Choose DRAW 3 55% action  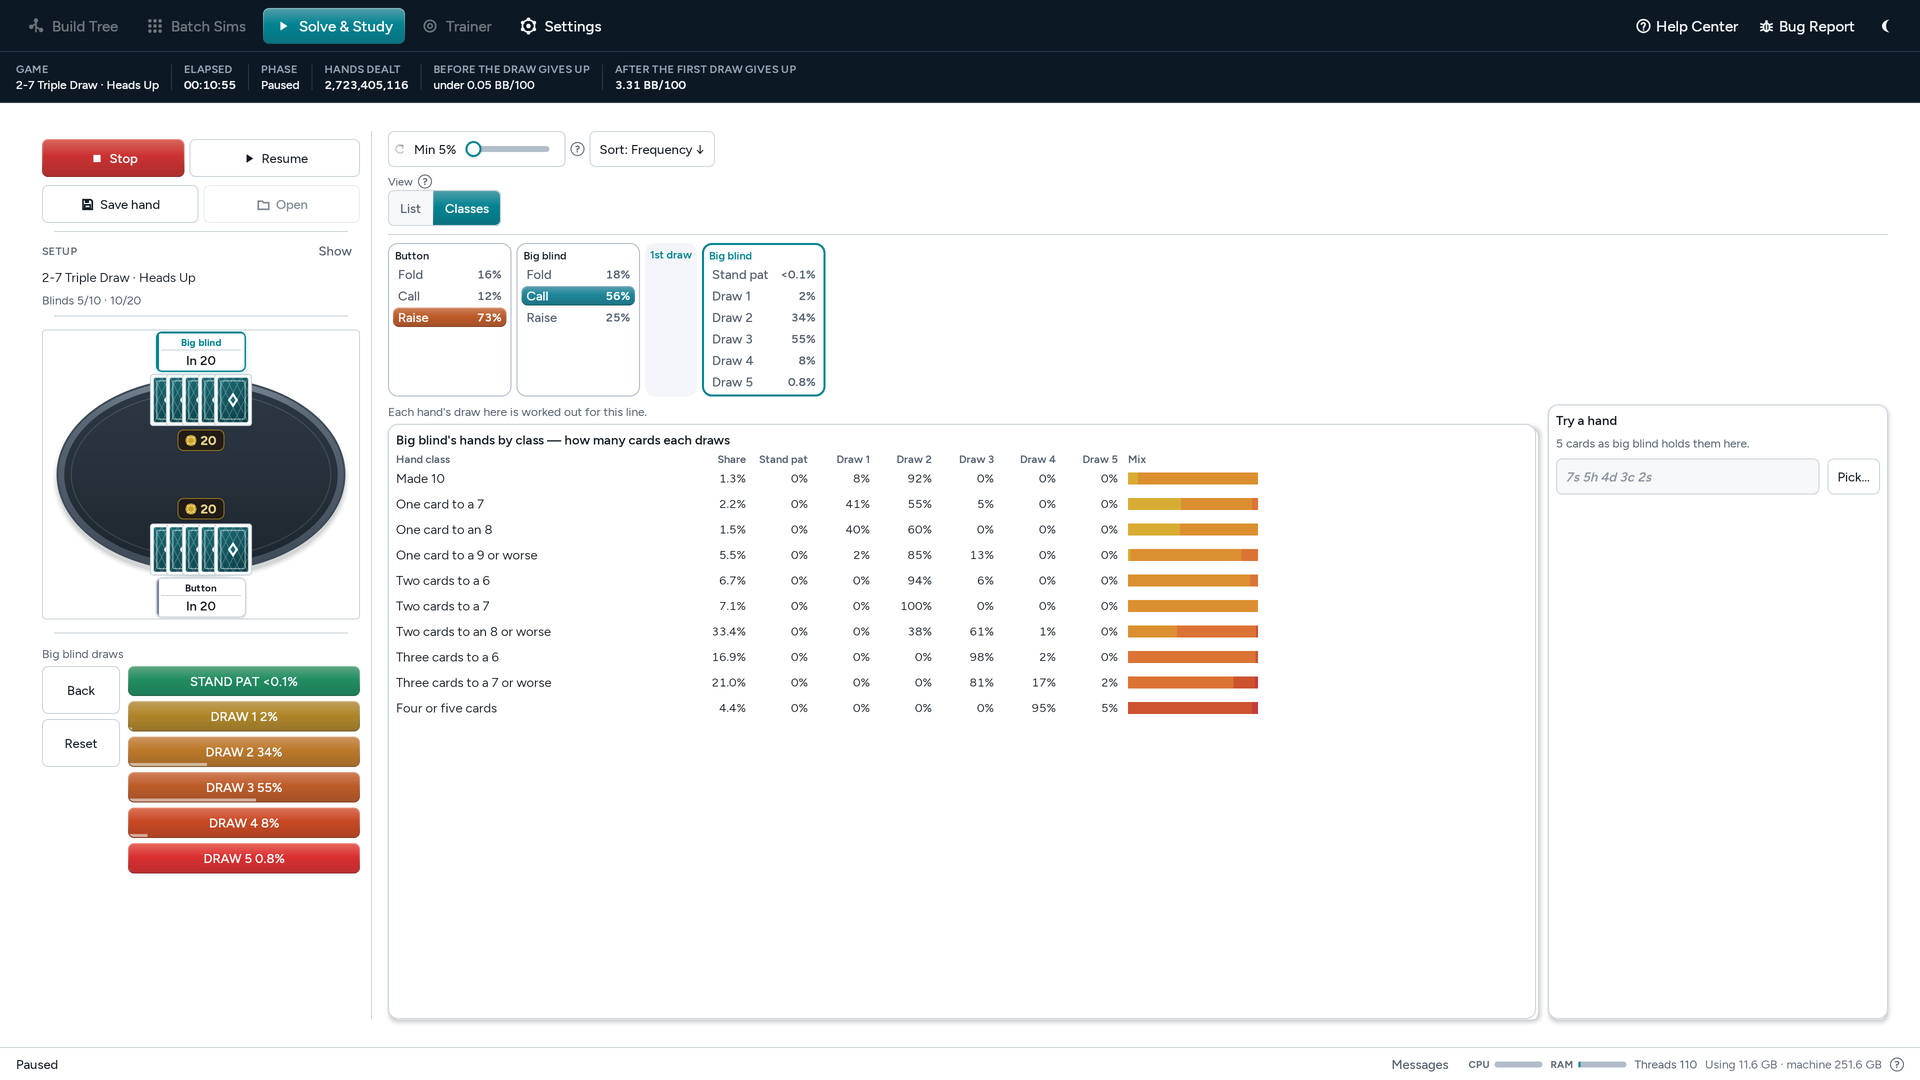click(244, 787)
